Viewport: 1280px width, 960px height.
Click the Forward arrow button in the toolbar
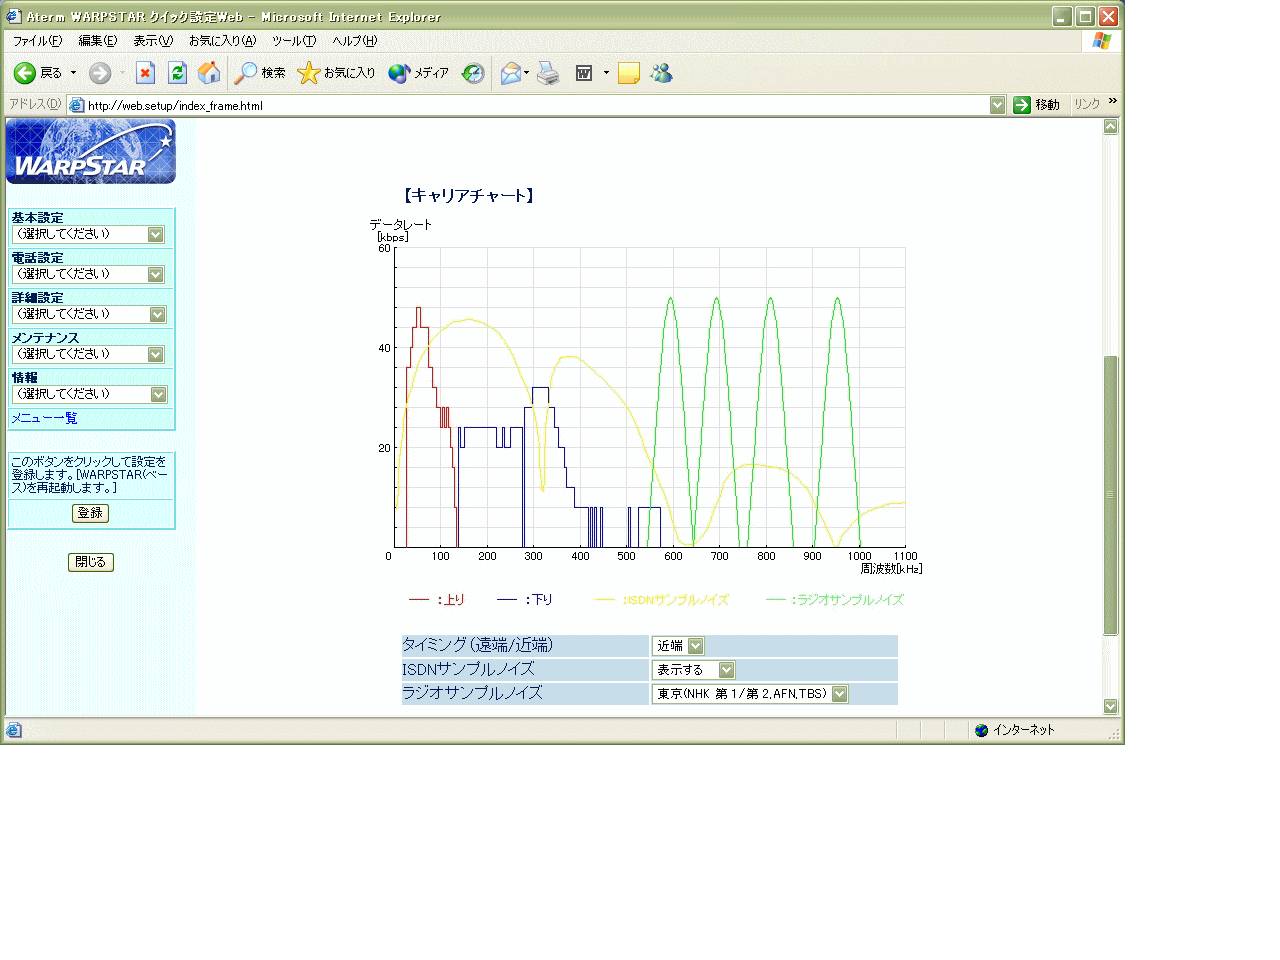click(100, 73)
